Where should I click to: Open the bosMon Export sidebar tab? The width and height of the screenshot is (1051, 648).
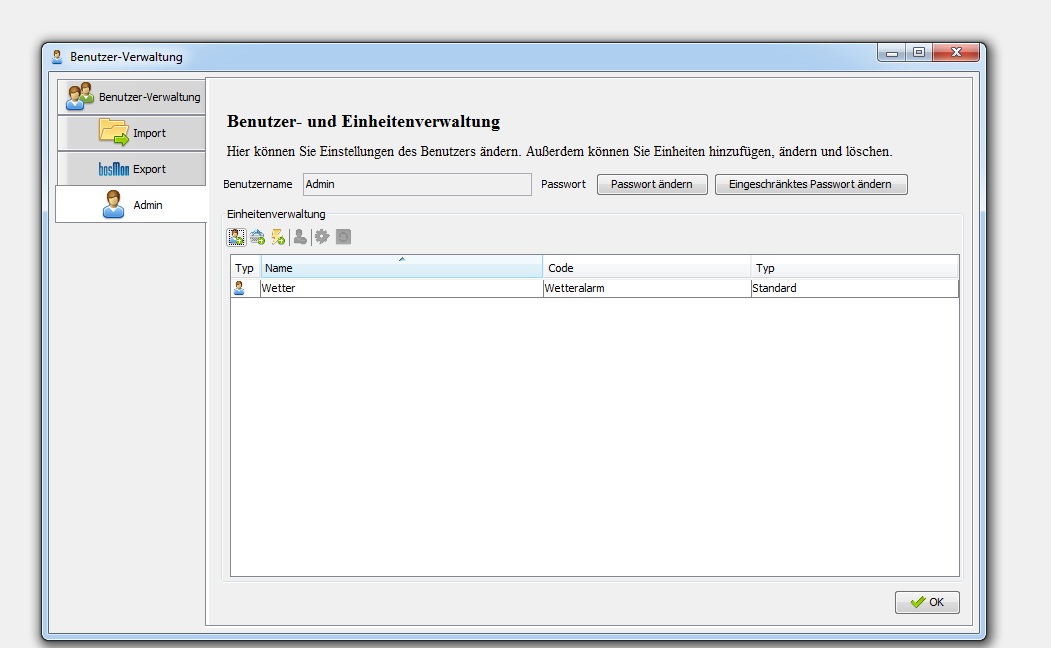[131, 169]
